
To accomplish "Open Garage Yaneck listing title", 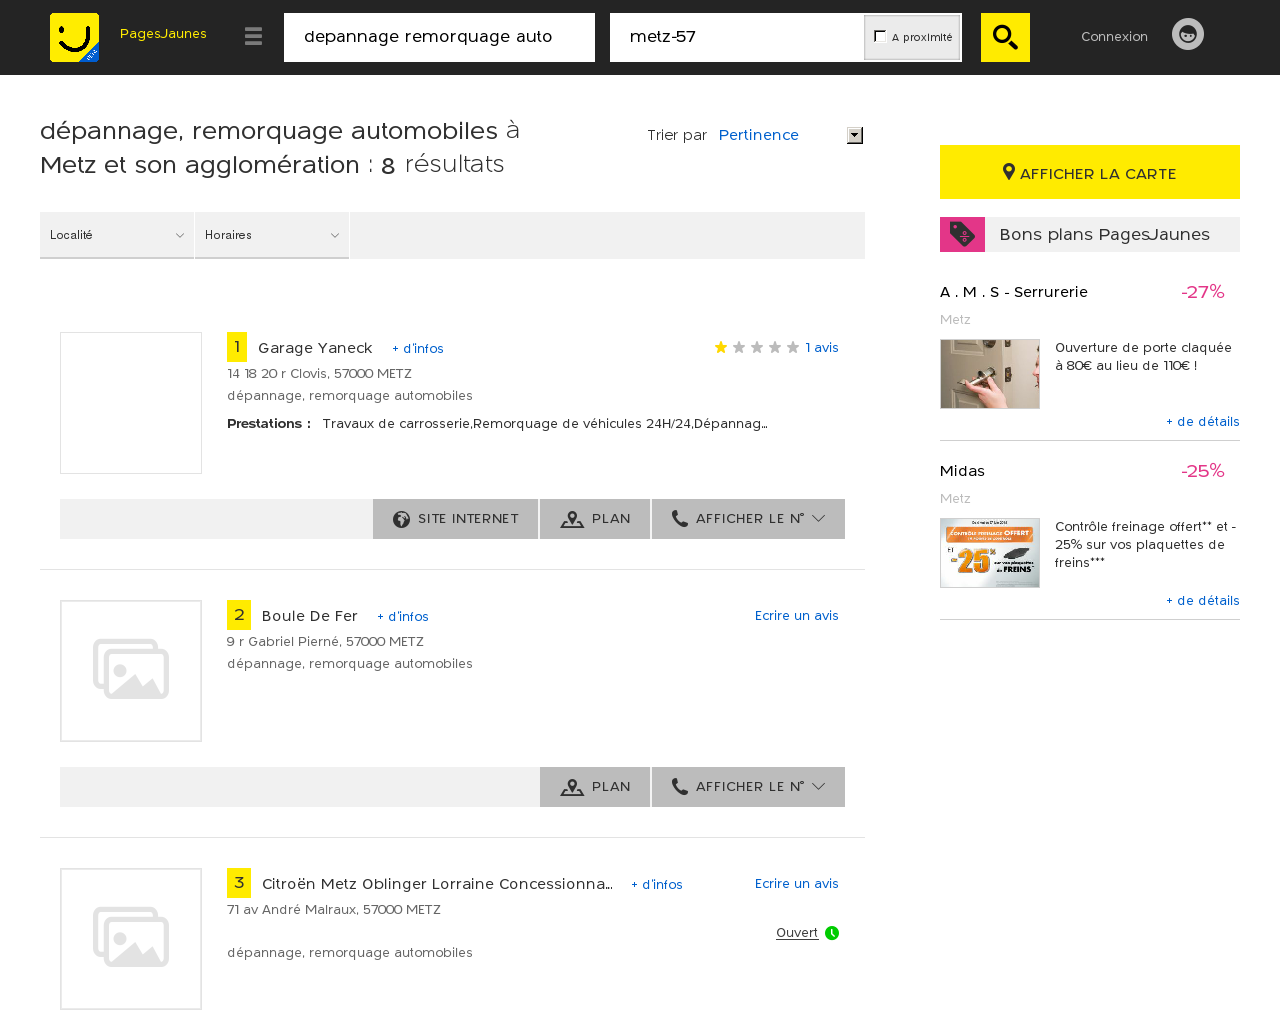I will click(315, 348).
